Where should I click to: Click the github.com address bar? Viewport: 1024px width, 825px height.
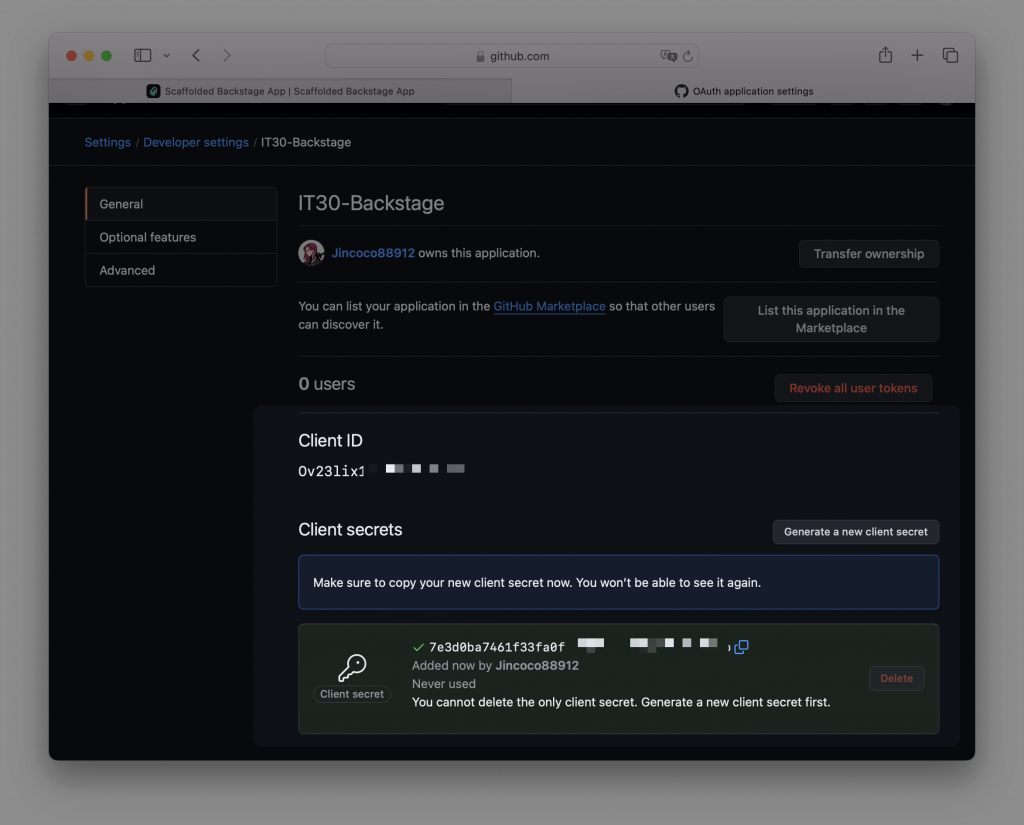(512, 56)
